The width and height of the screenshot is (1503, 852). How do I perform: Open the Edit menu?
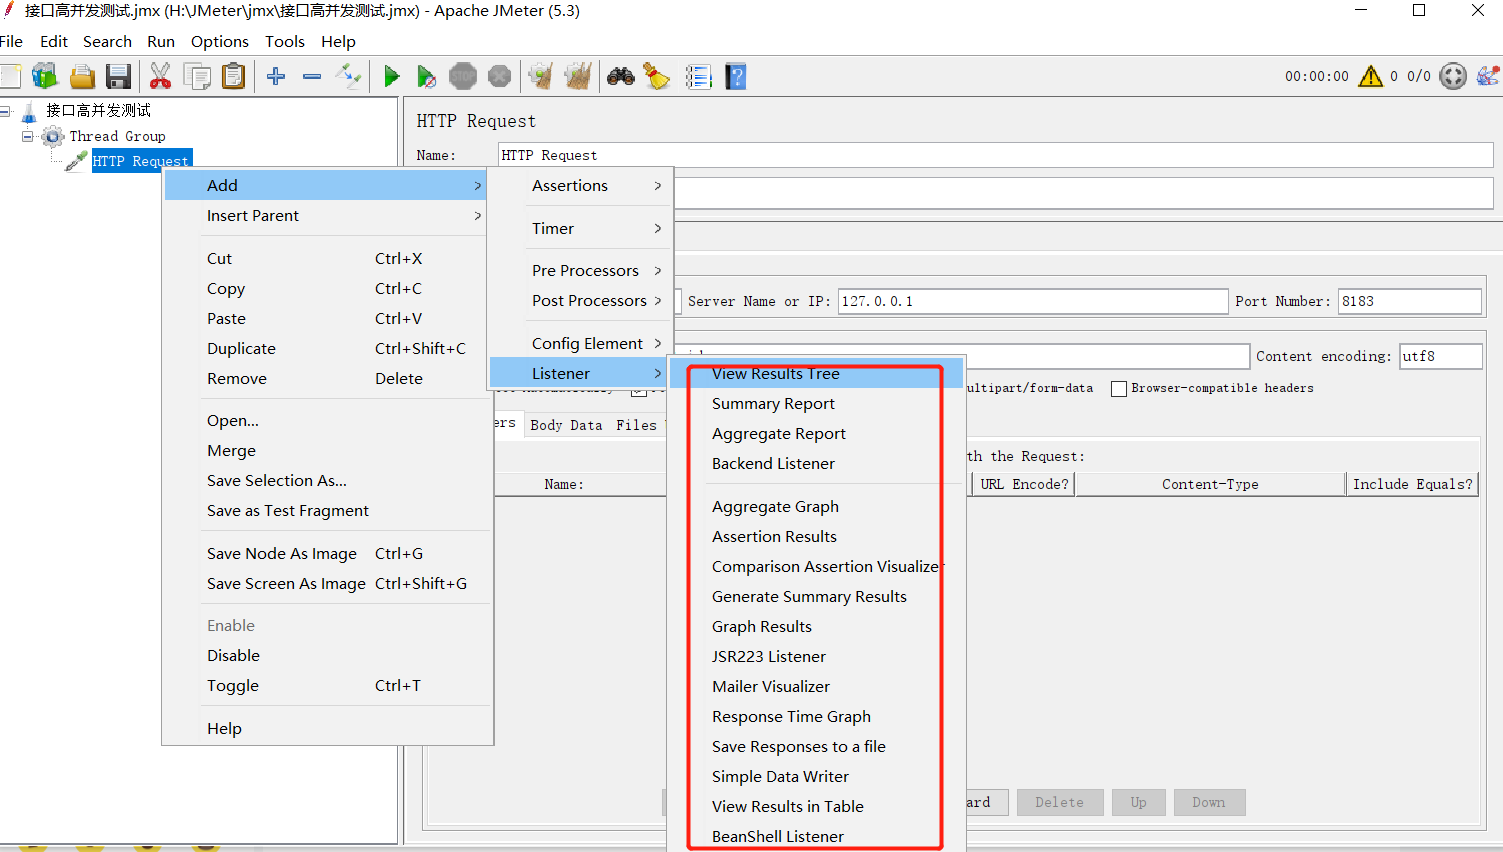[x=54, y=41]
